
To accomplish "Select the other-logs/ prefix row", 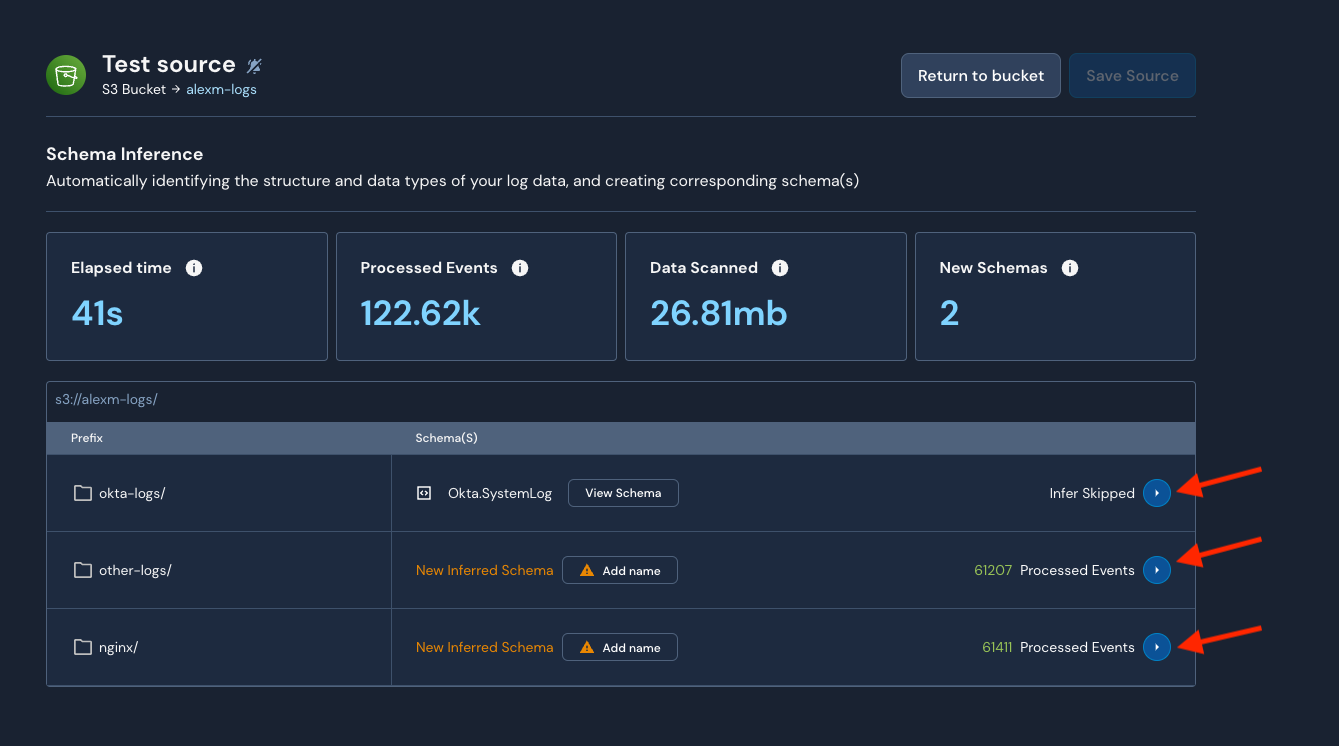I will [135, 570].
